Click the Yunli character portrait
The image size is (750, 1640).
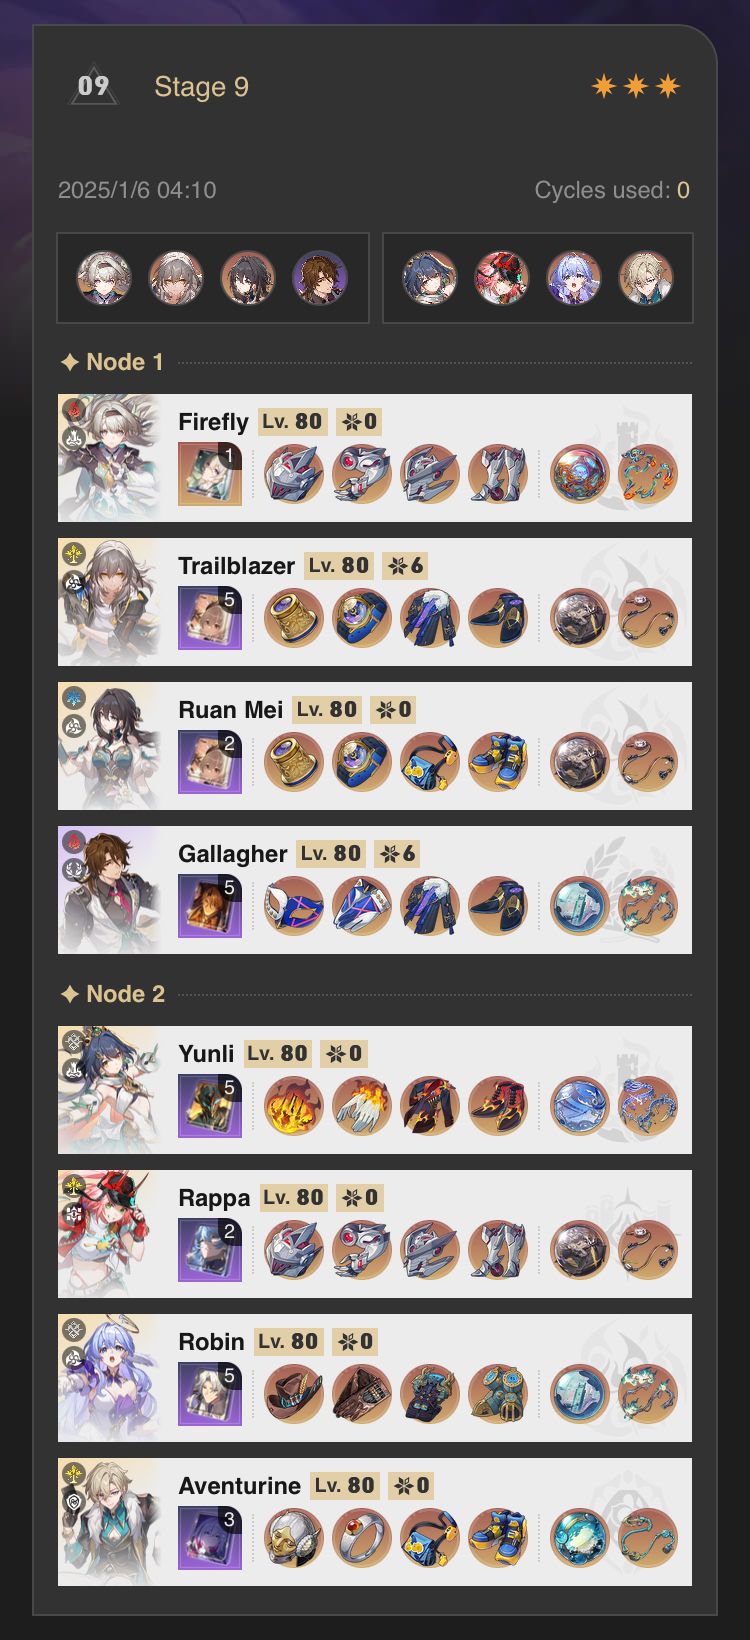coord(110,1090)
